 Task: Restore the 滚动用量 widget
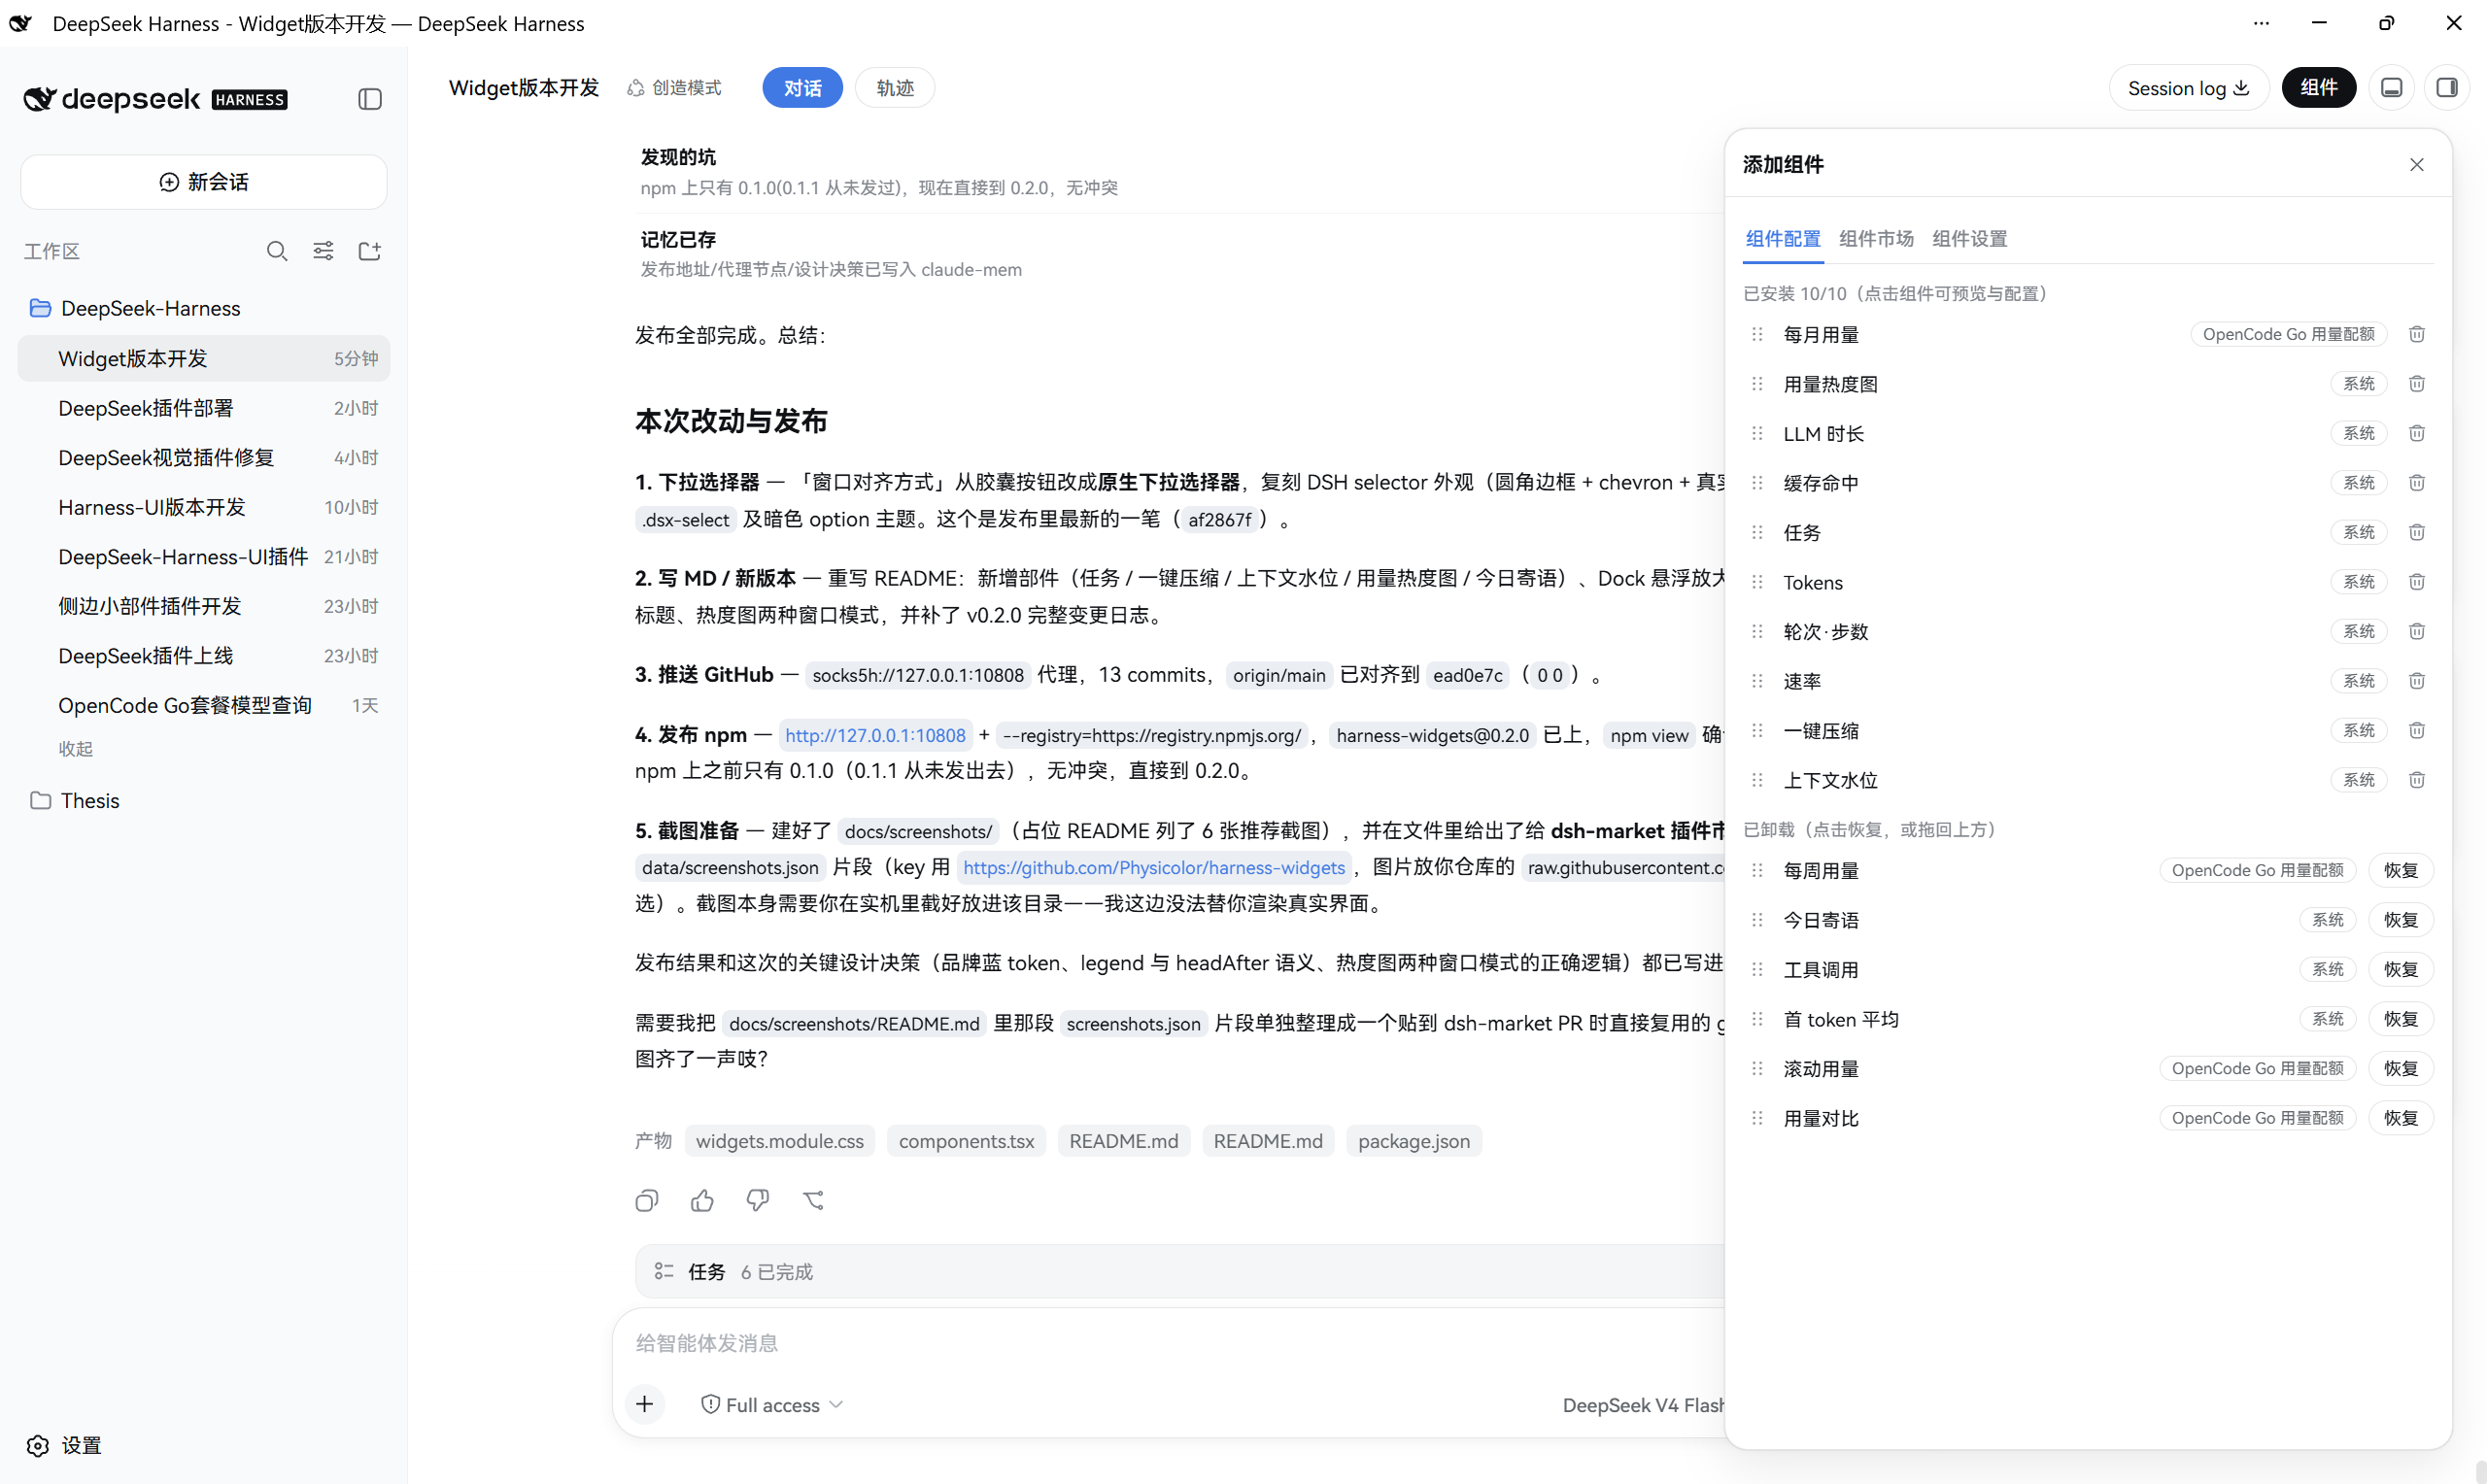(x=2400, y=1068)
